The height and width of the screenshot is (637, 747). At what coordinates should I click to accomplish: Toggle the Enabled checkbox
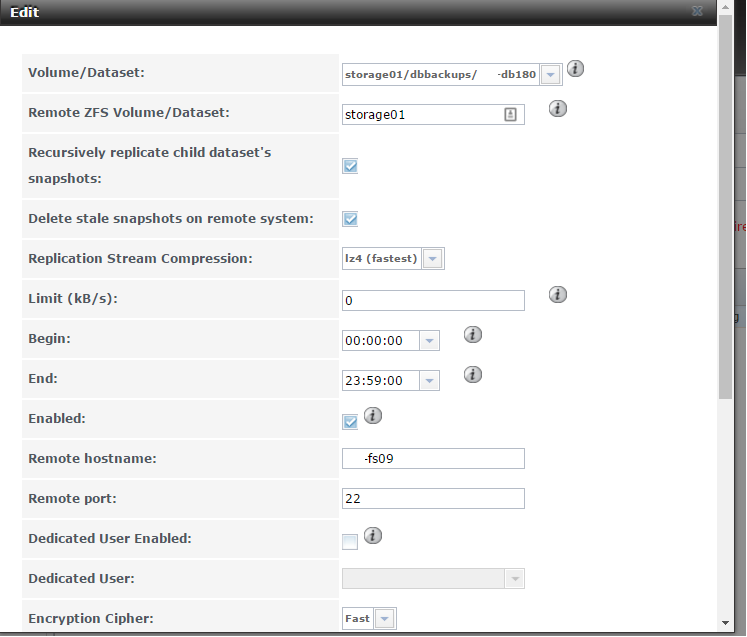350,422
